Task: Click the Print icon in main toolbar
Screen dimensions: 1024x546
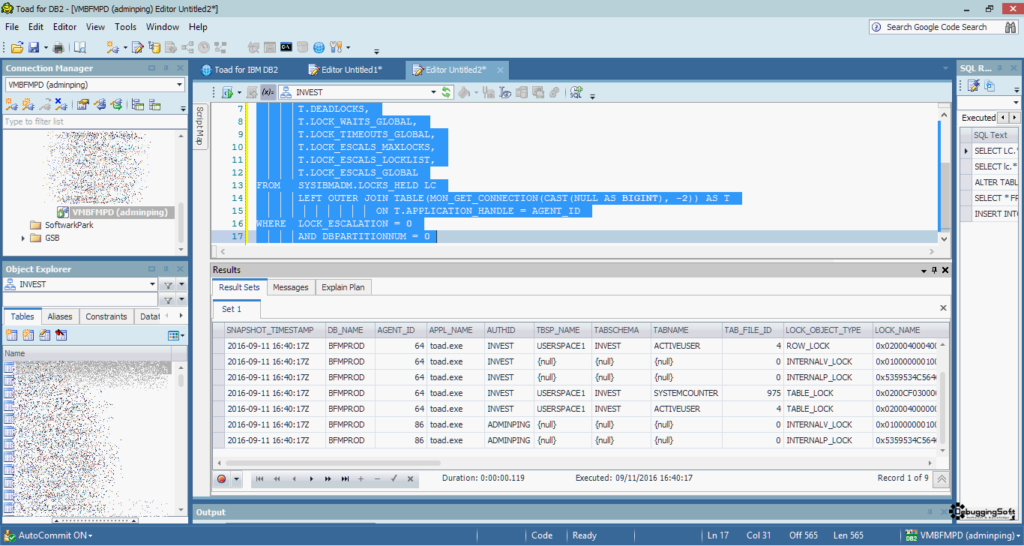Action: (59, 47)
